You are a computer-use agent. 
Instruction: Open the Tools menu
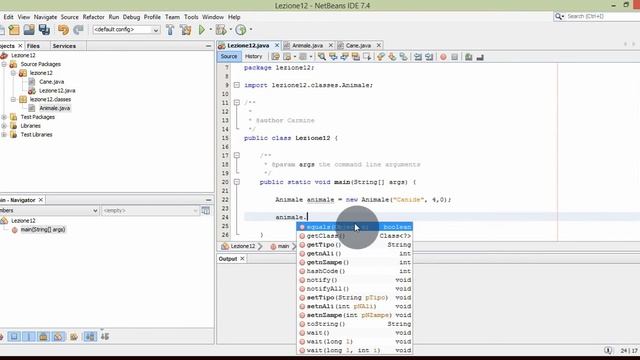click(x=191, y=17)
